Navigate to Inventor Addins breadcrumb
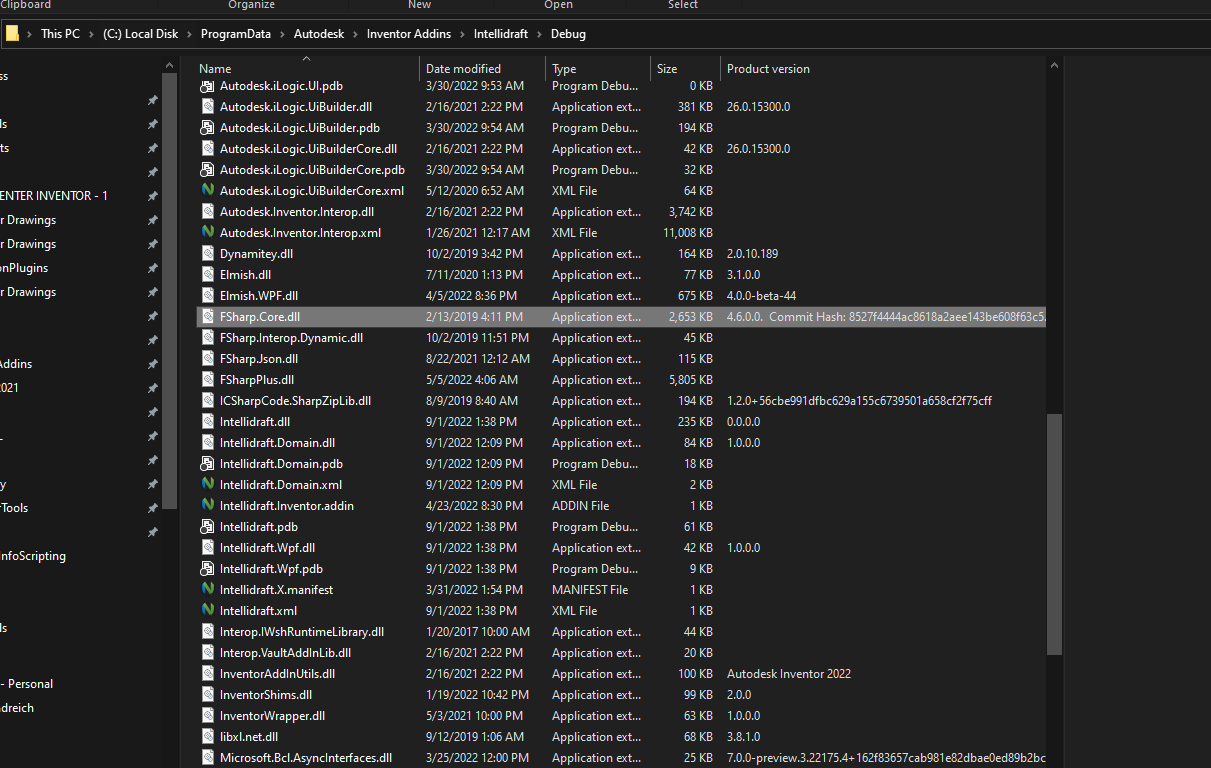 tap(409, 34)
